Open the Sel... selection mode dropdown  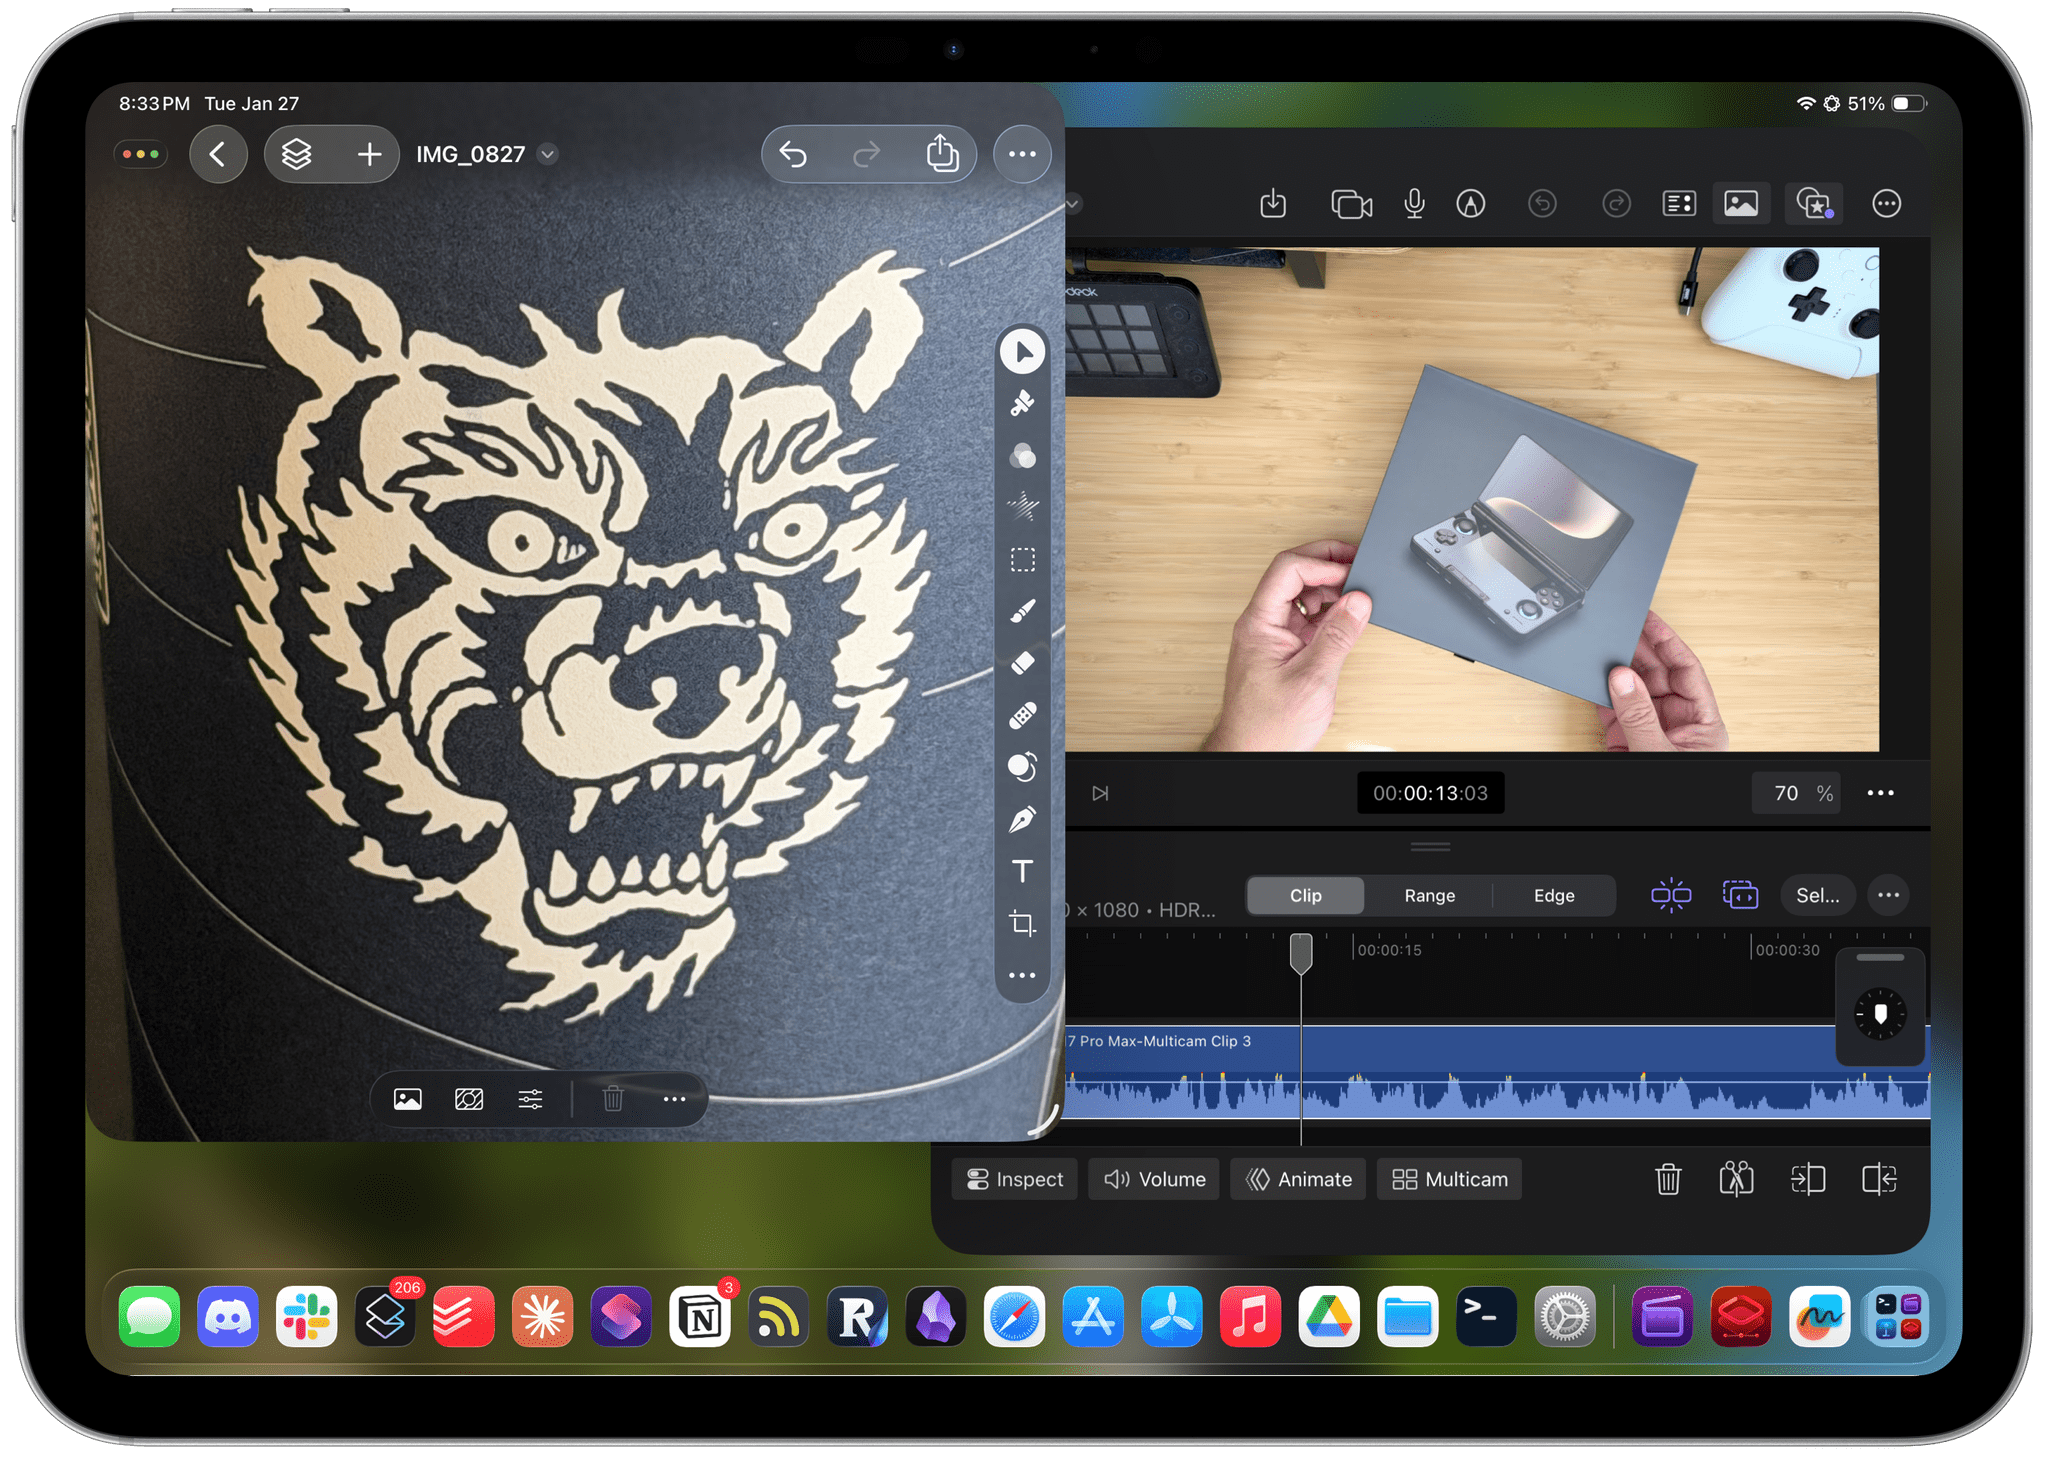(x=1817, y=895)
